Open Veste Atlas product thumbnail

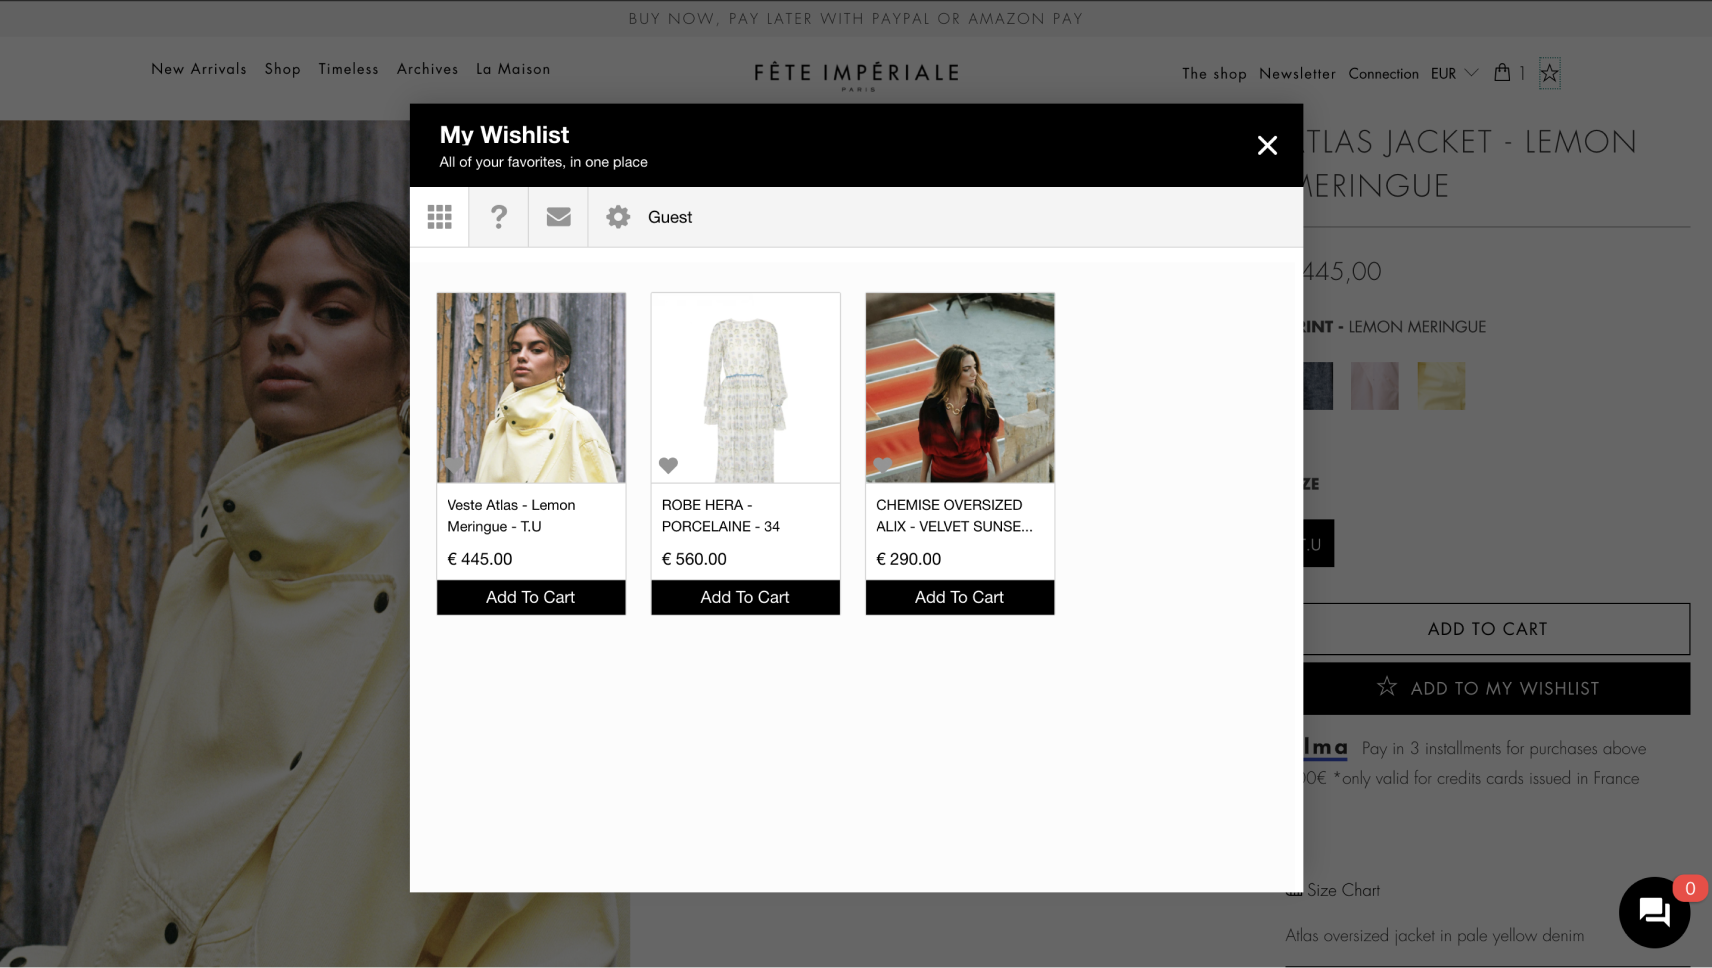[531, 388]
